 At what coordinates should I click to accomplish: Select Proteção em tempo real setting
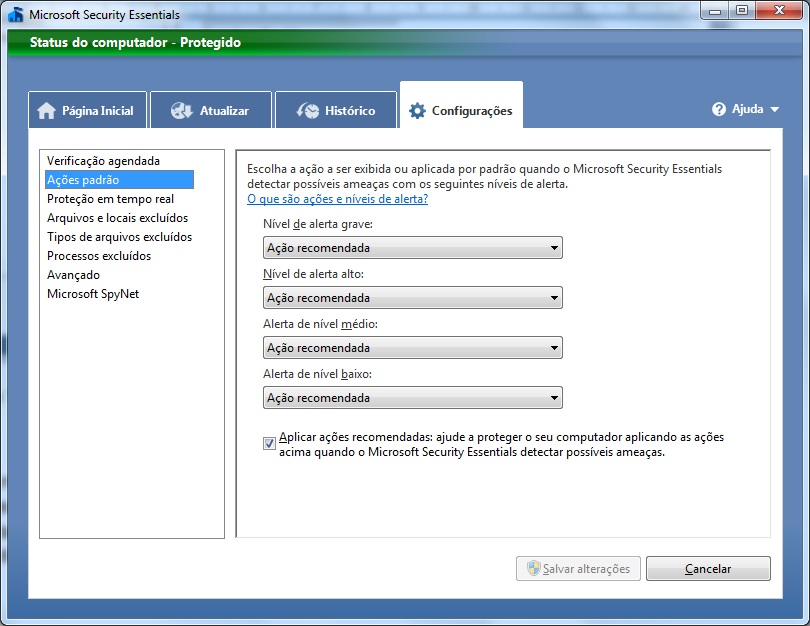coord(111,199)
